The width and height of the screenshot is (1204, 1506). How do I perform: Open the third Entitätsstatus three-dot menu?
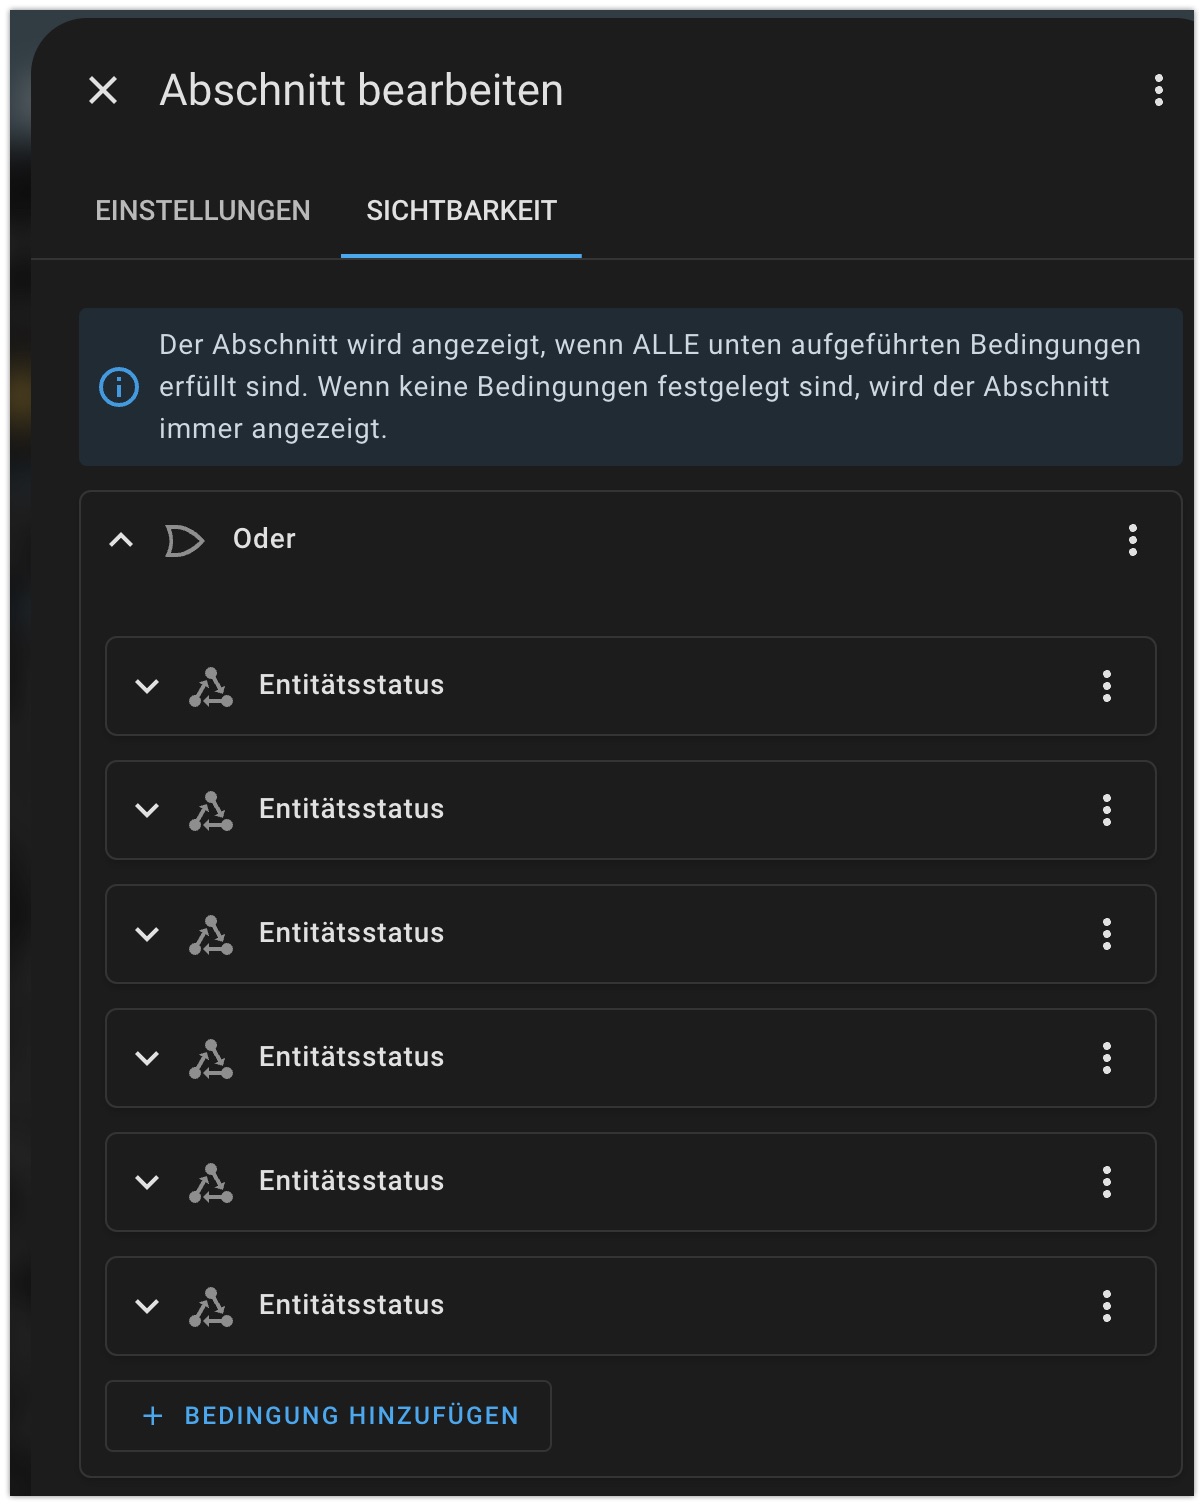[1106, 934]
